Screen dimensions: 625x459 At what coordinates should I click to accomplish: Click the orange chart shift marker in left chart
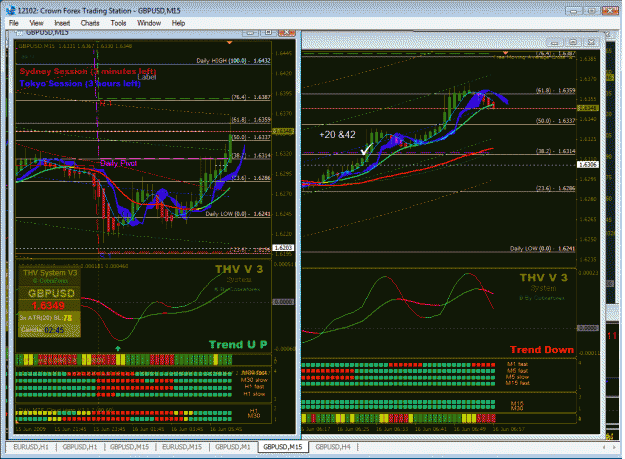click(x=229, y=42)
